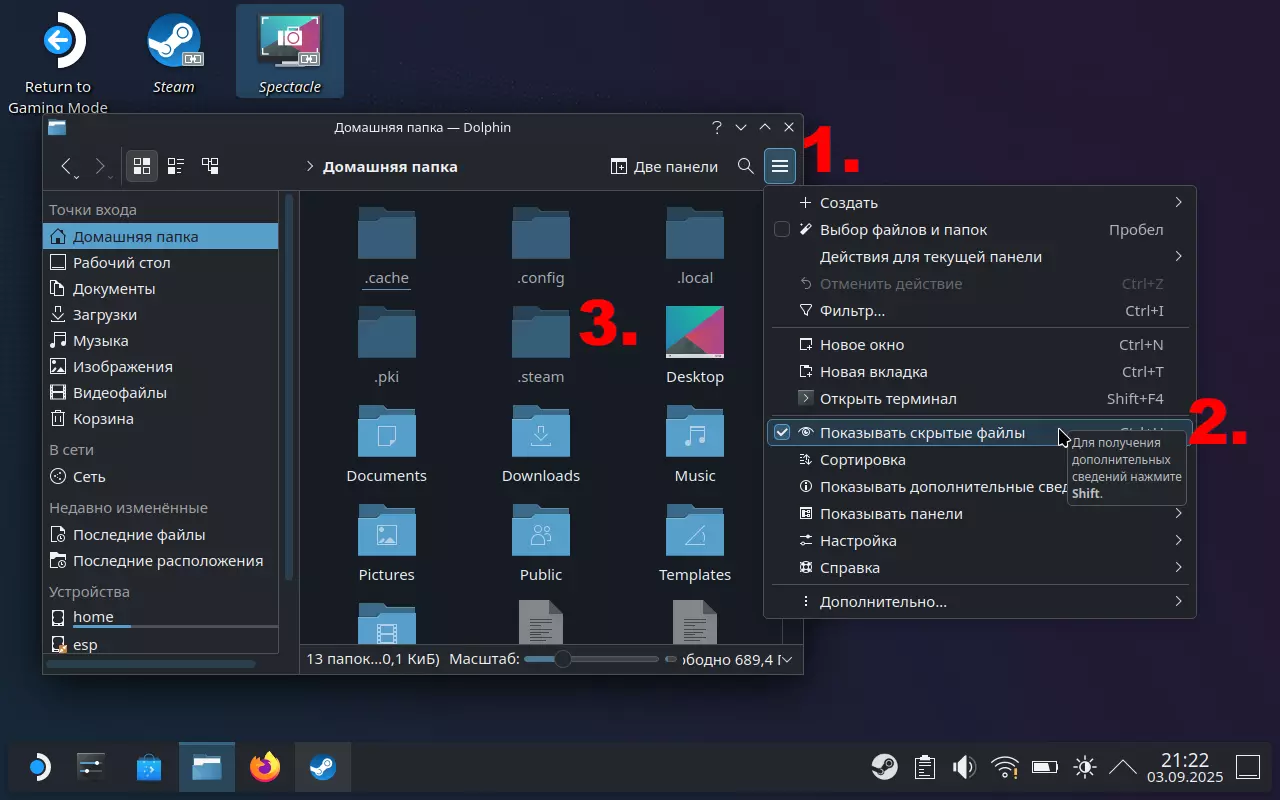The width and height of the screenshot is (1280, 800).
Task: Open Firefox from the taskbar
Action: click(265, 767)
